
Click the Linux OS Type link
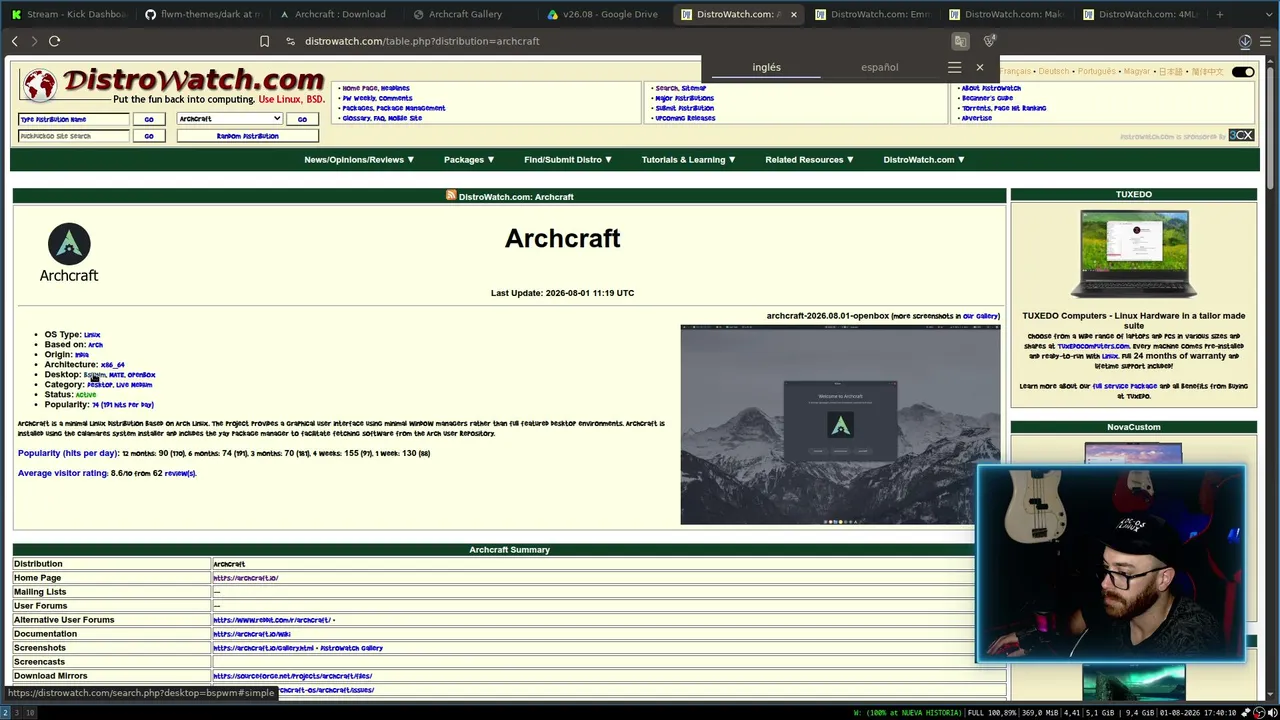92,335
